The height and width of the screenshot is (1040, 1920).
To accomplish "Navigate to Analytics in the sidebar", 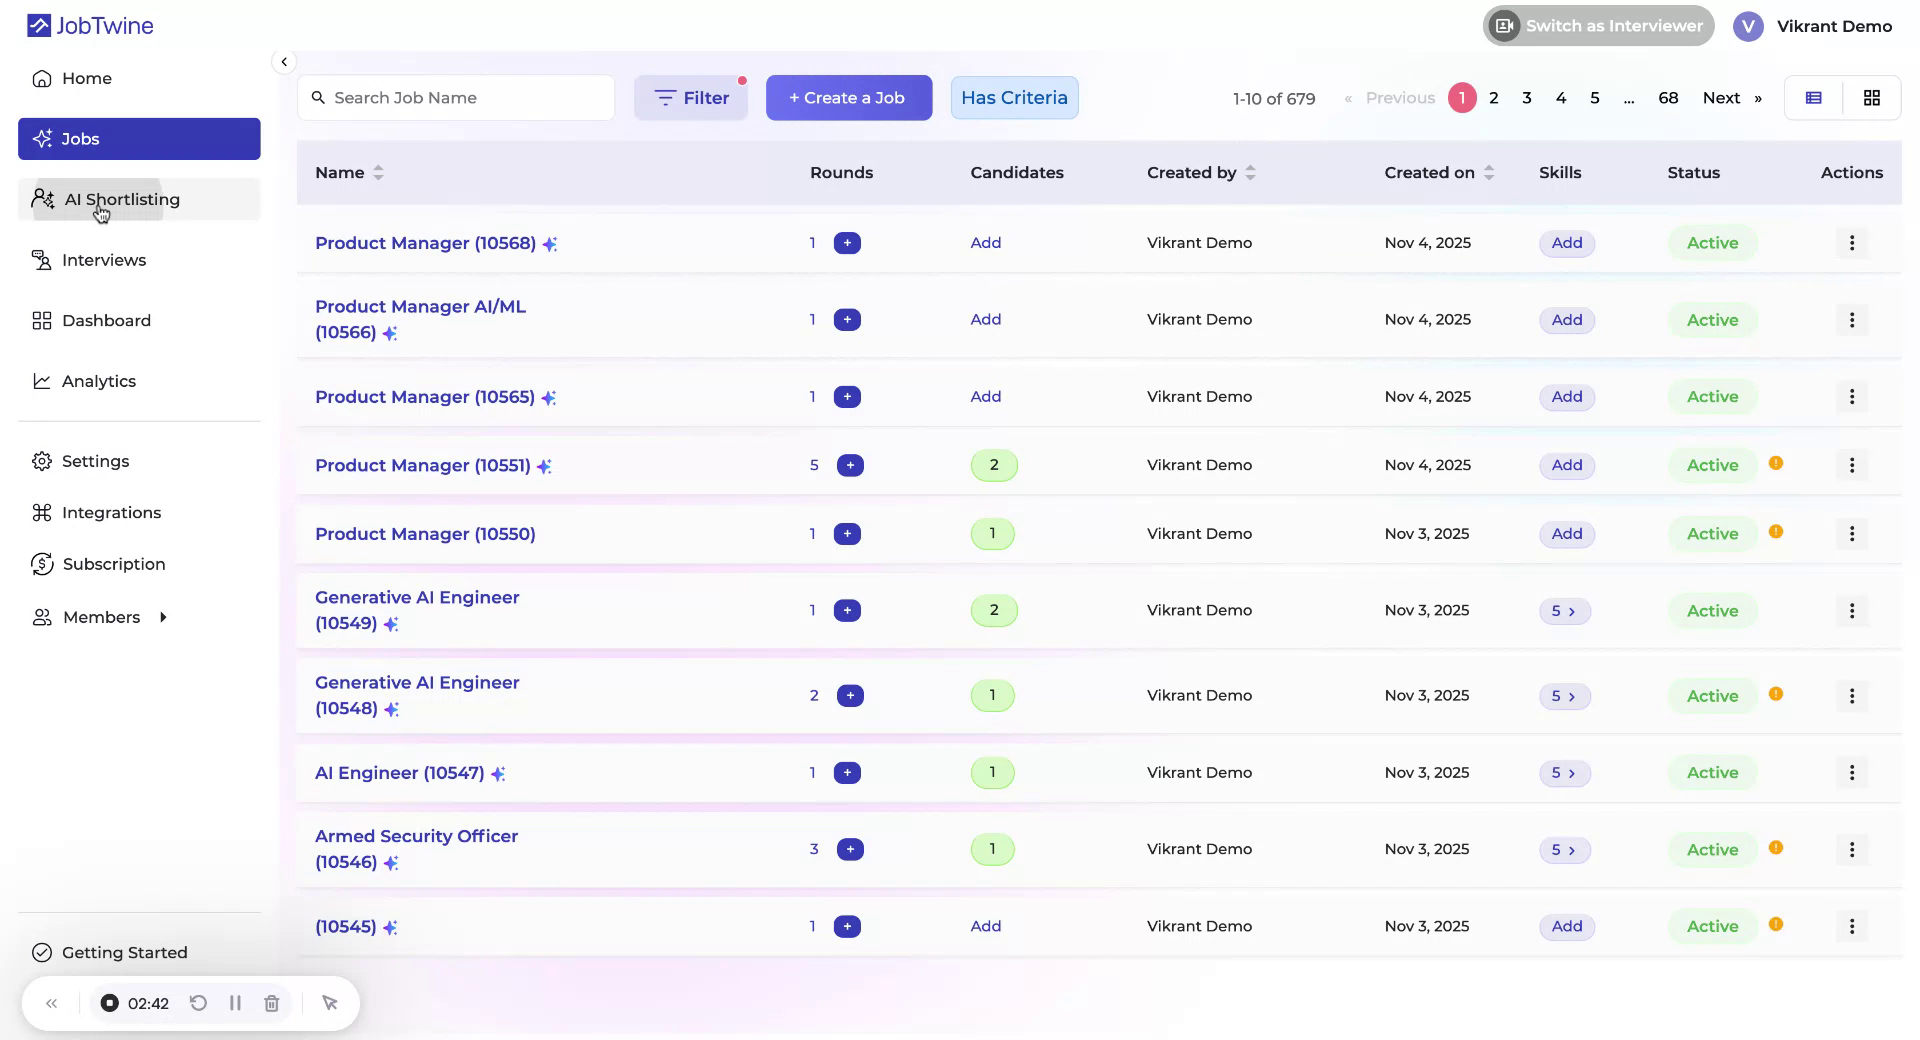I will pyautogui.click(x=99, y=381).
